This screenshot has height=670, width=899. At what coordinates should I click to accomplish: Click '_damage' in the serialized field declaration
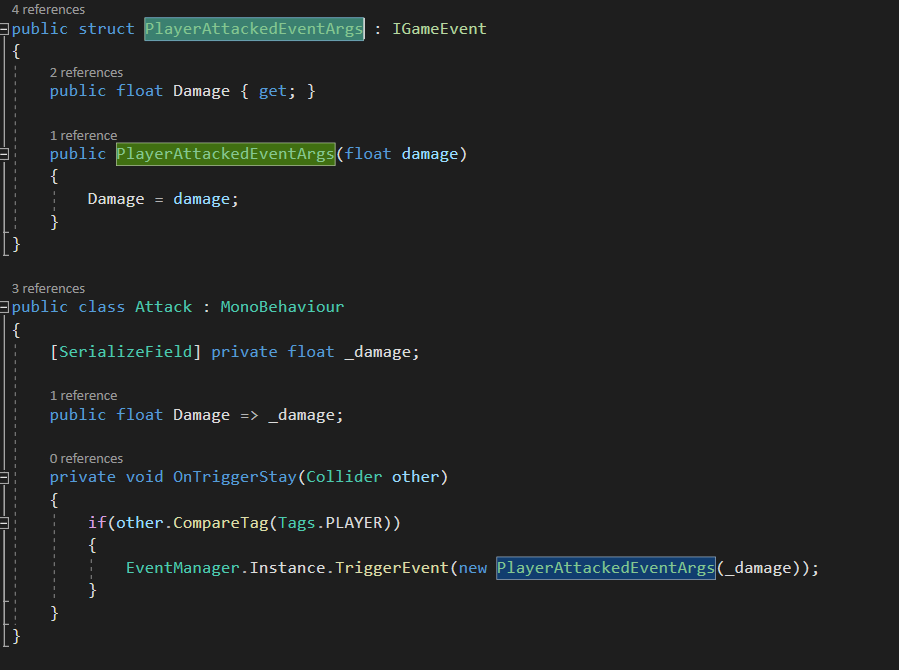[378, 352]
